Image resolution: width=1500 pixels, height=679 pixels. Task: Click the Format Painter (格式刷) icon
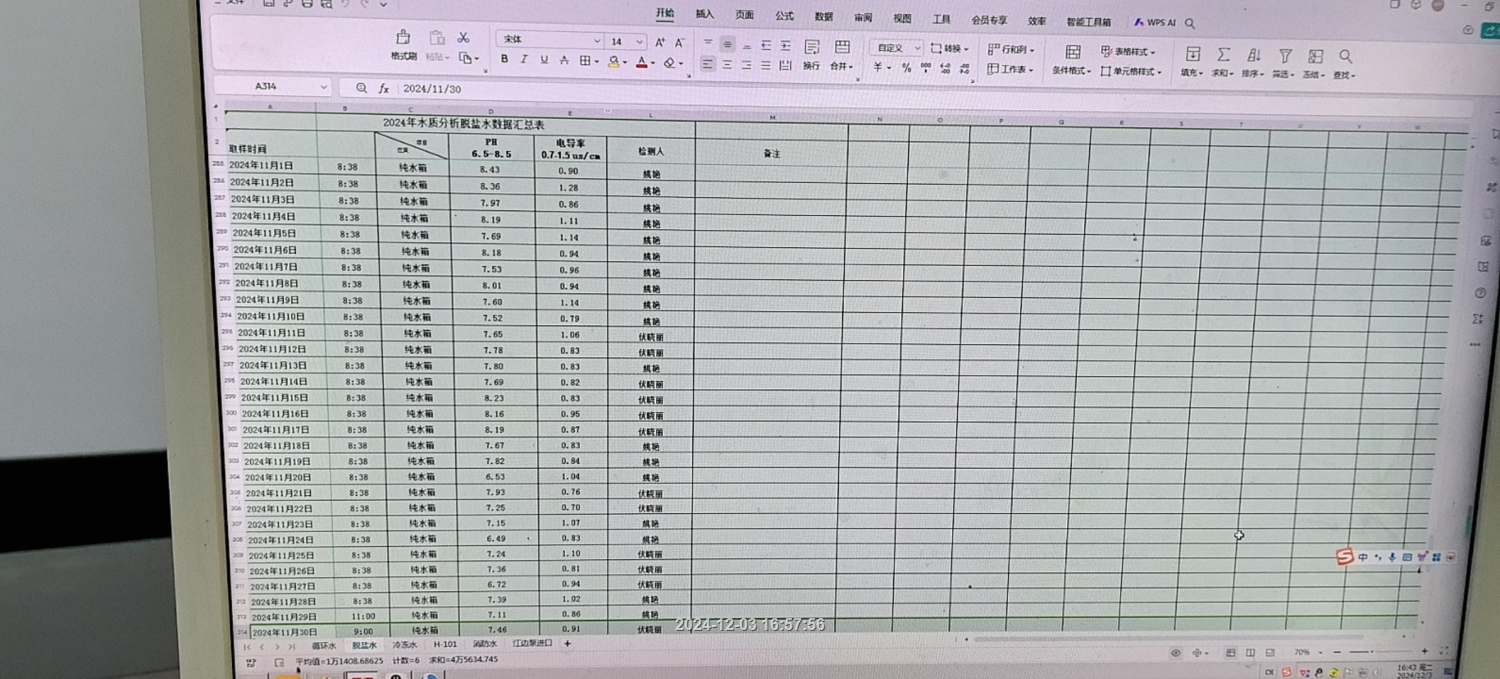403,37
